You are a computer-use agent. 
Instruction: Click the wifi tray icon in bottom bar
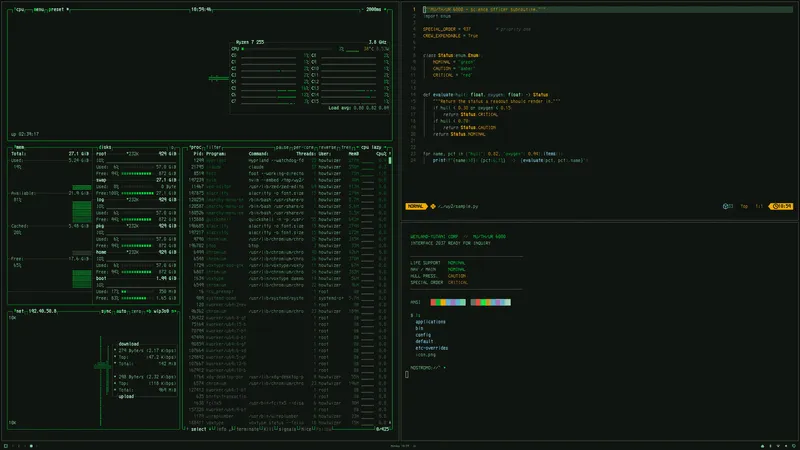pos(778,446)
